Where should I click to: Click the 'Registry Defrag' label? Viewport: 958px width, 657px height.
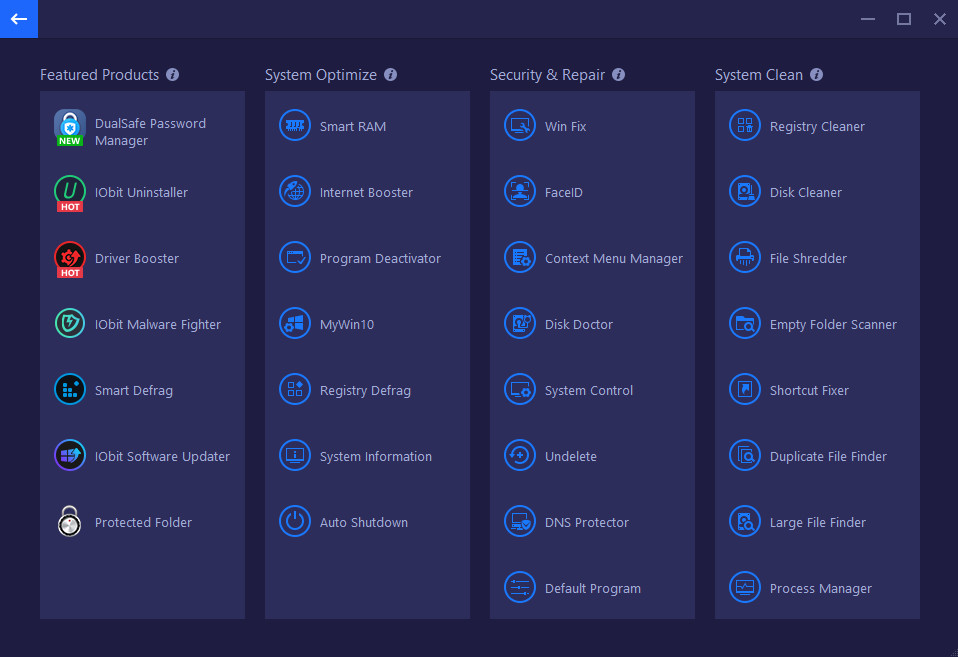[x=365, y=391]
